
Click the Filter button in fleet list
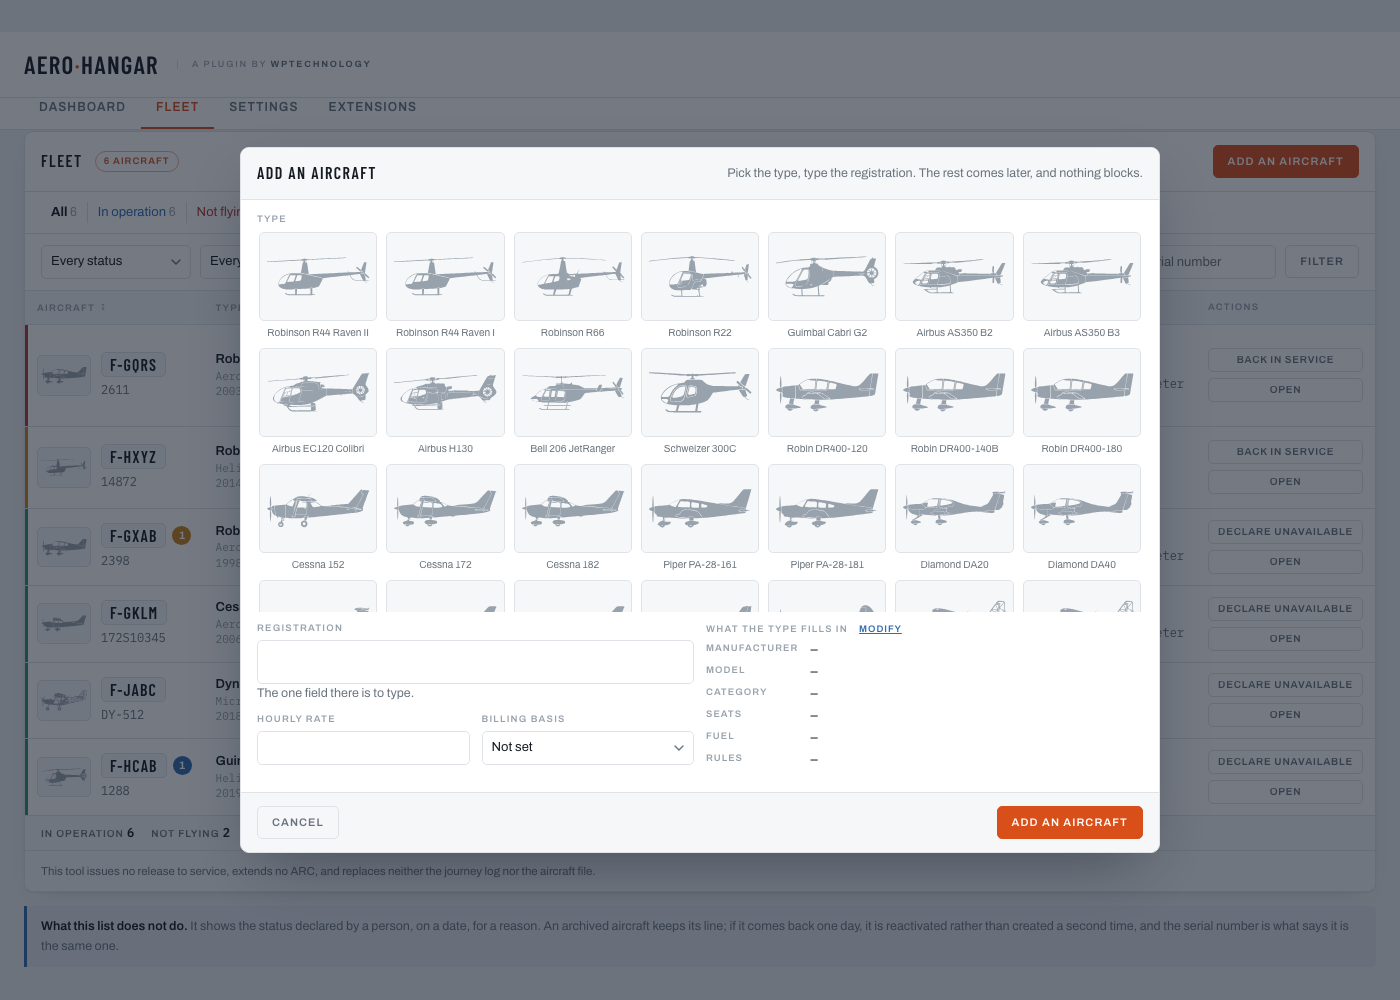pos(1322,261)
